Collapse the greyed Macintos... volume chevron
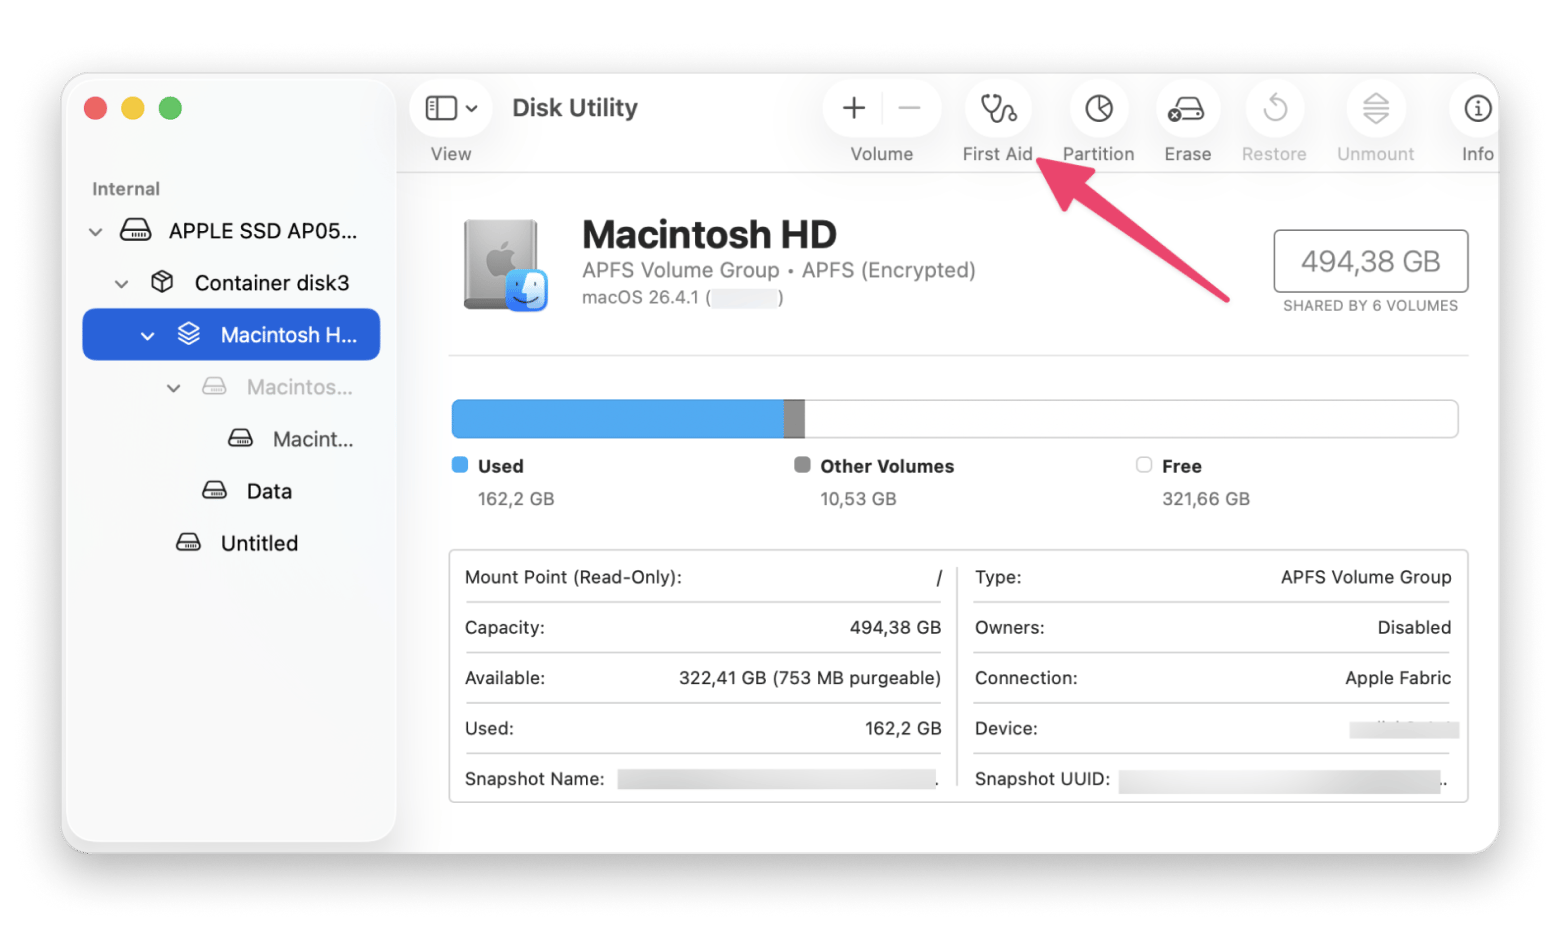This screenshot has height=934, width=1560. [173, 388]
